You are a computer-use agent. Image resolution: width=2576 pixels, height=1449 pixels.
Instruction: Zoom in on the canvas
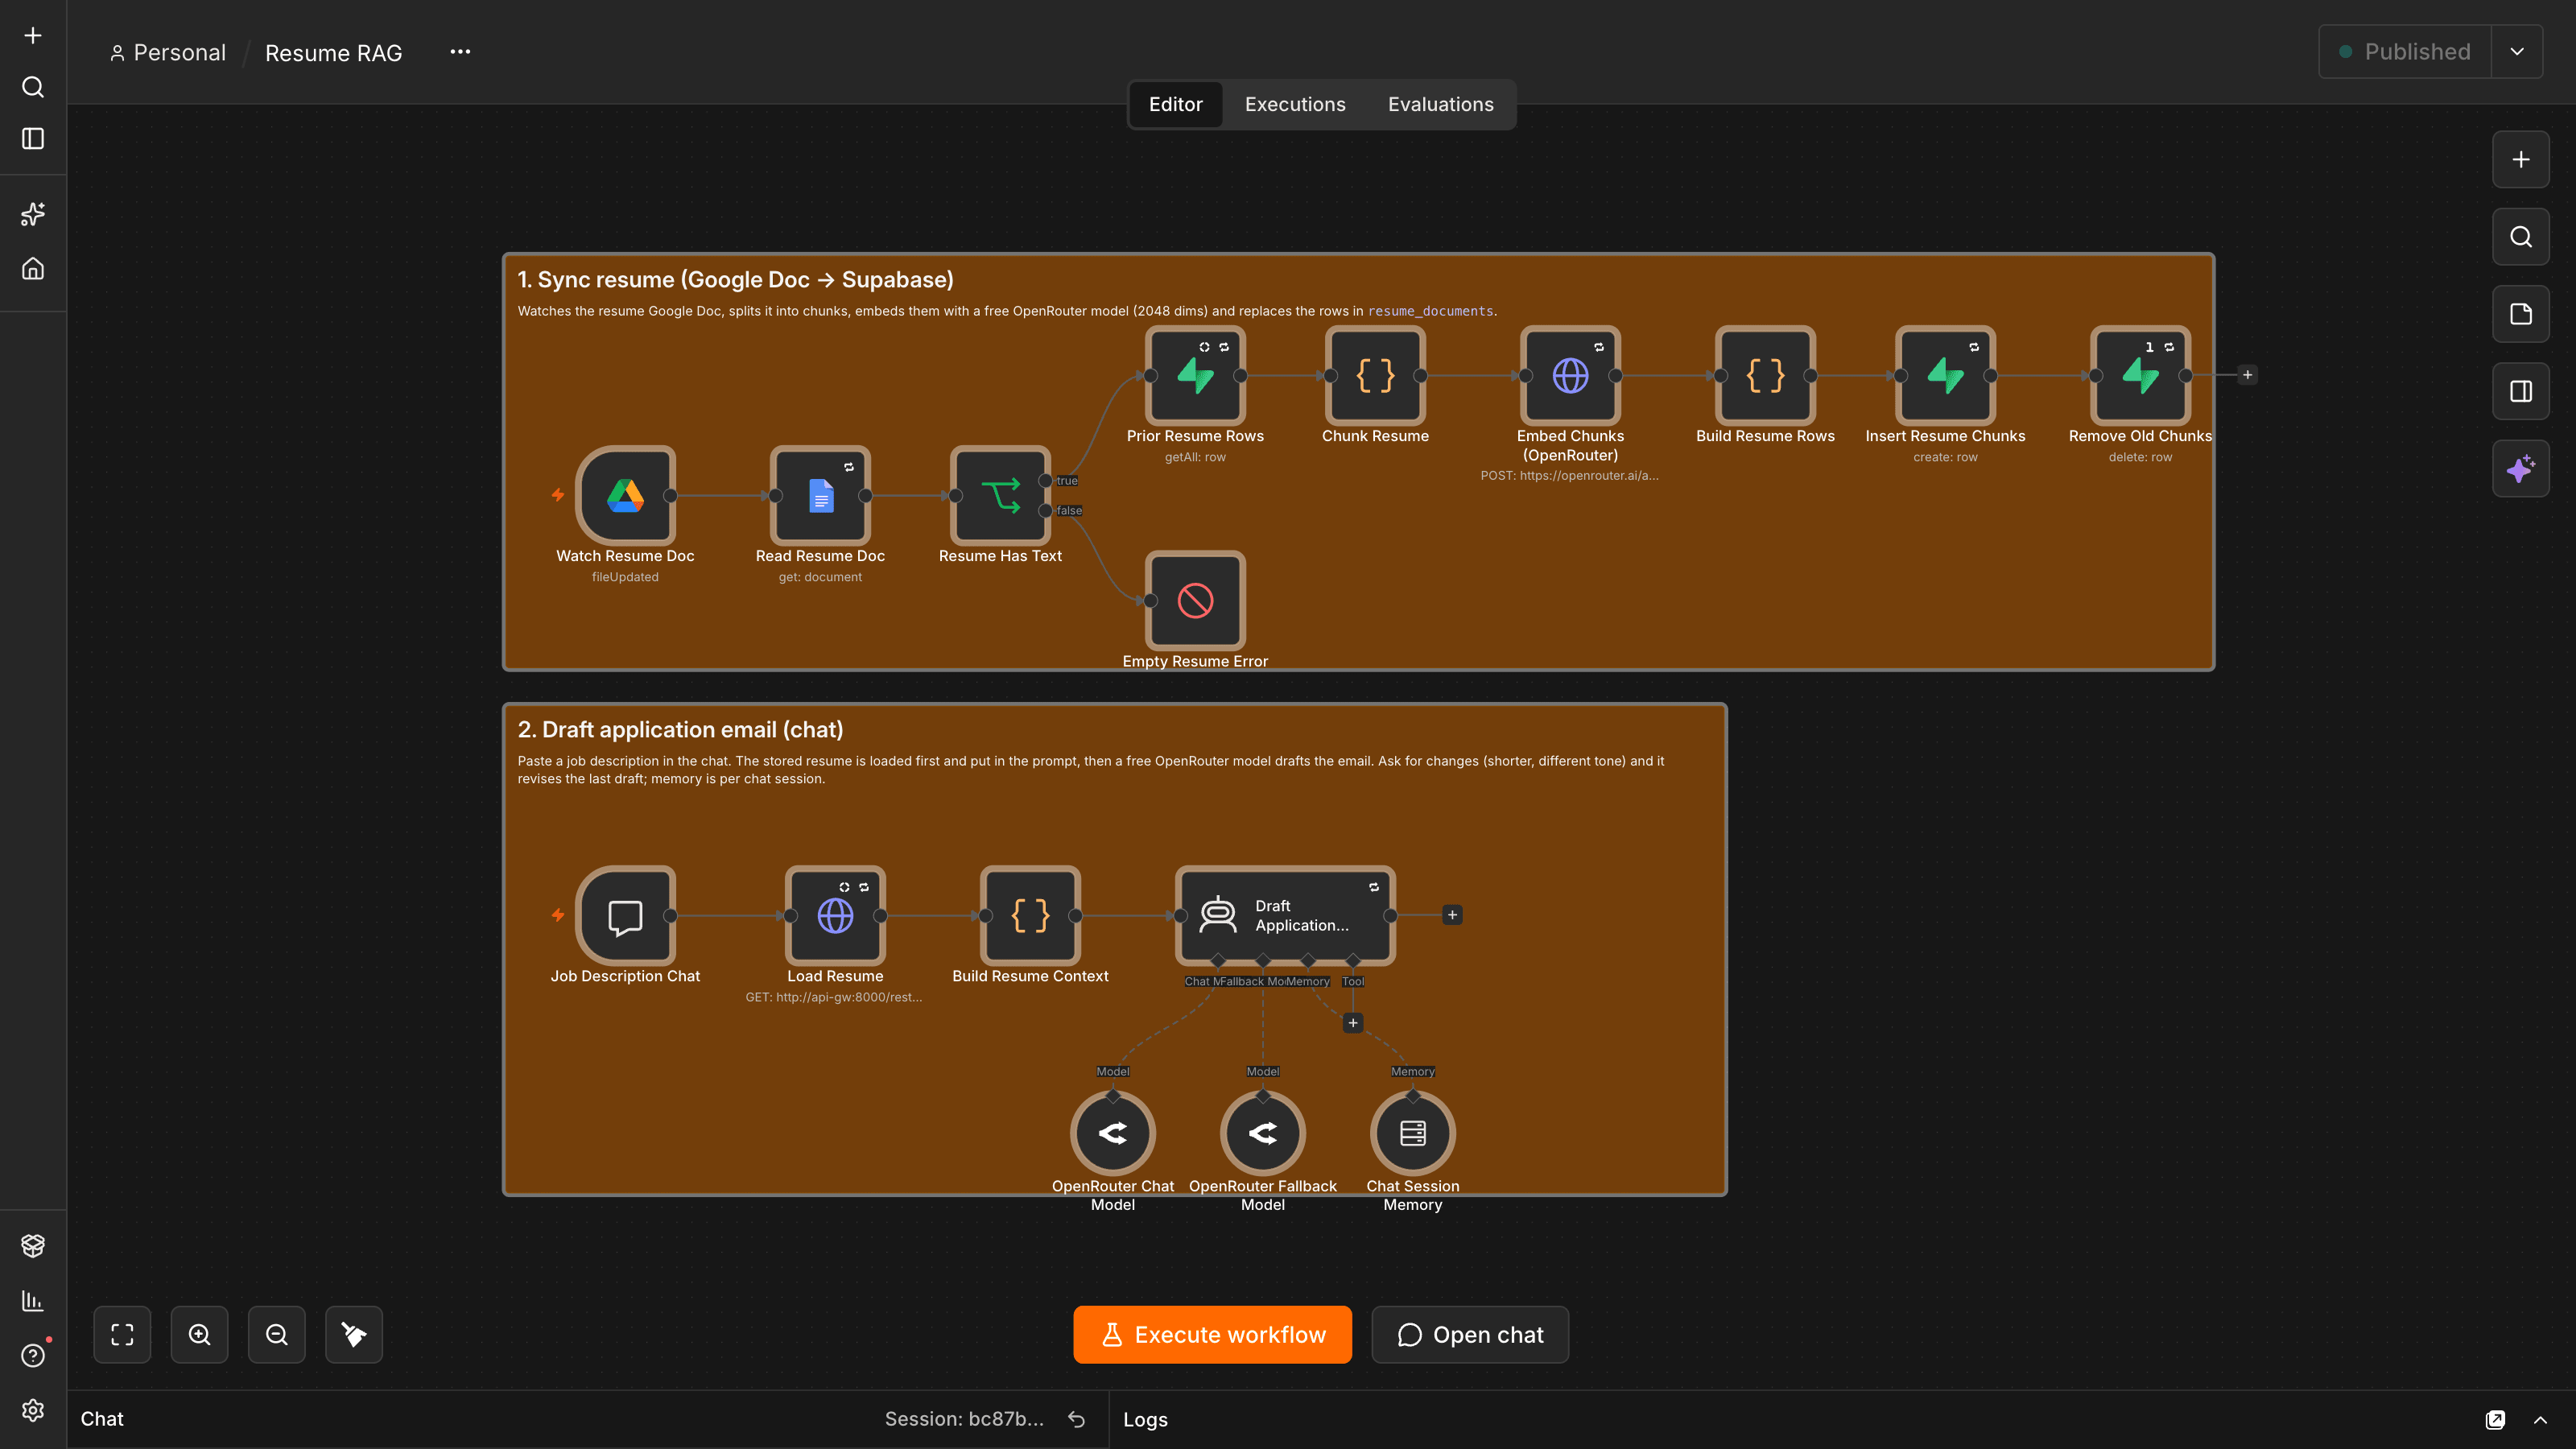click(x=200, y=1335)
